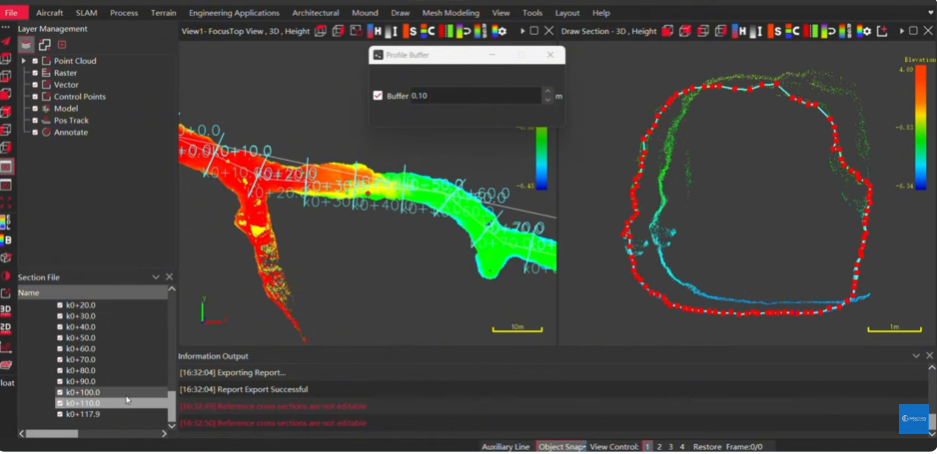Click the red plus icon in Layer Management
Screen dimensions: 937x454
pos(62,44)
